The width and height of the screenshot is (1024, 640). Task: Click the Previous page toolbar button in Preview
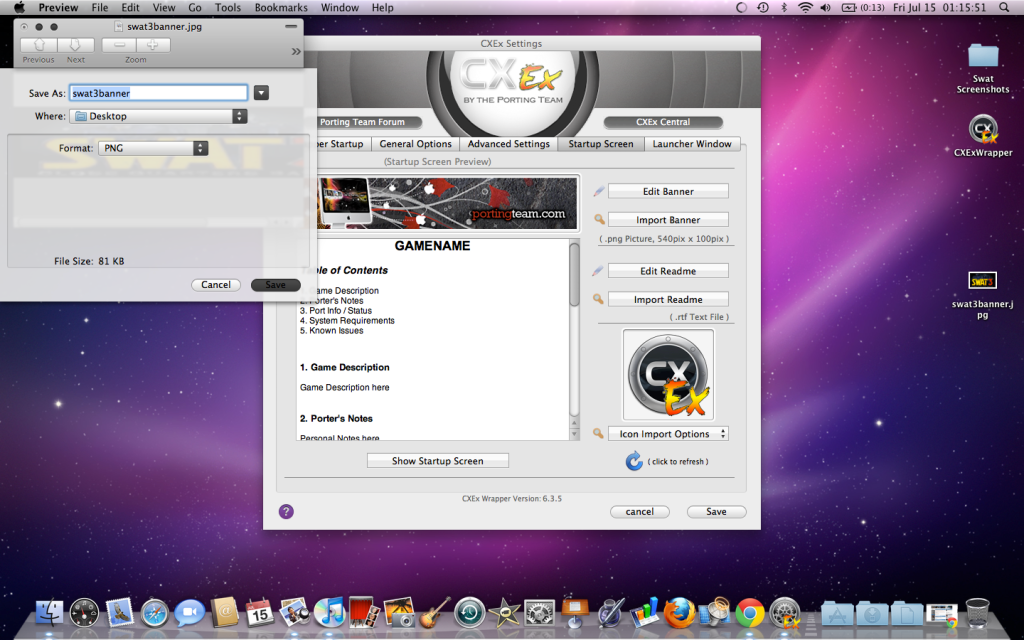(x=39, y=44)
